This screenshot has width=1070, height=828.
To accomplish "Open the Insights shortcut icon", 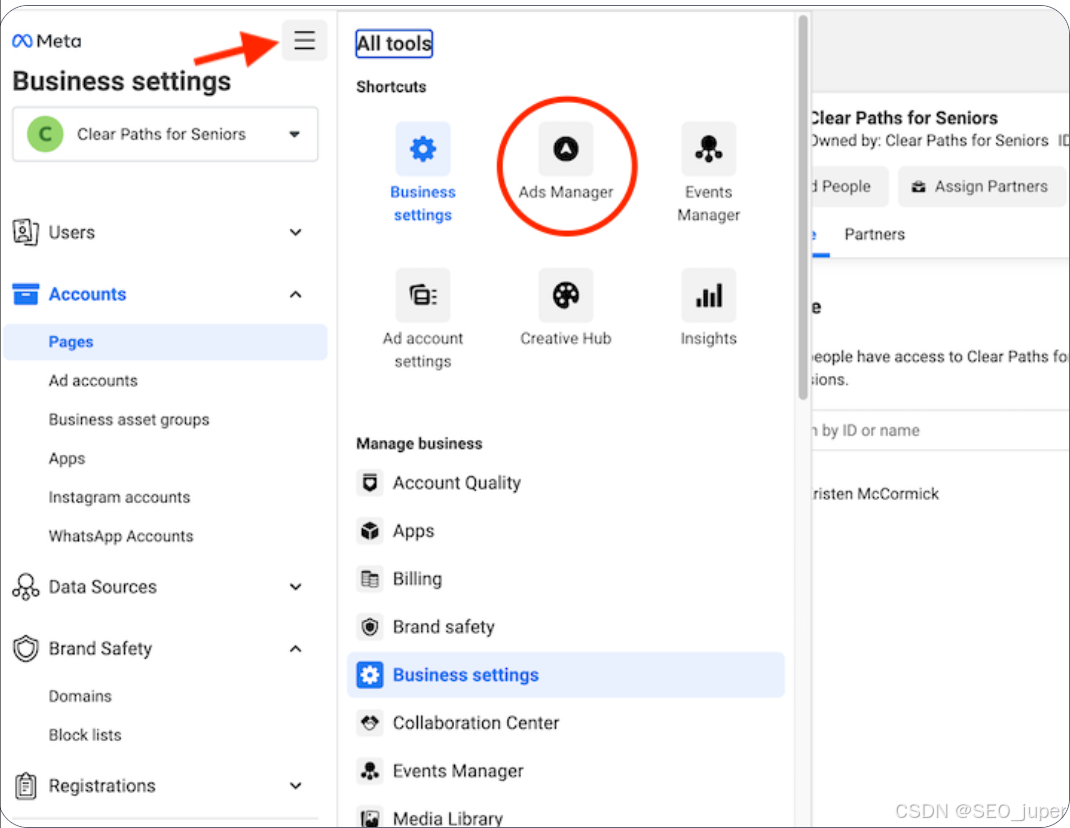I will (708, 296).
